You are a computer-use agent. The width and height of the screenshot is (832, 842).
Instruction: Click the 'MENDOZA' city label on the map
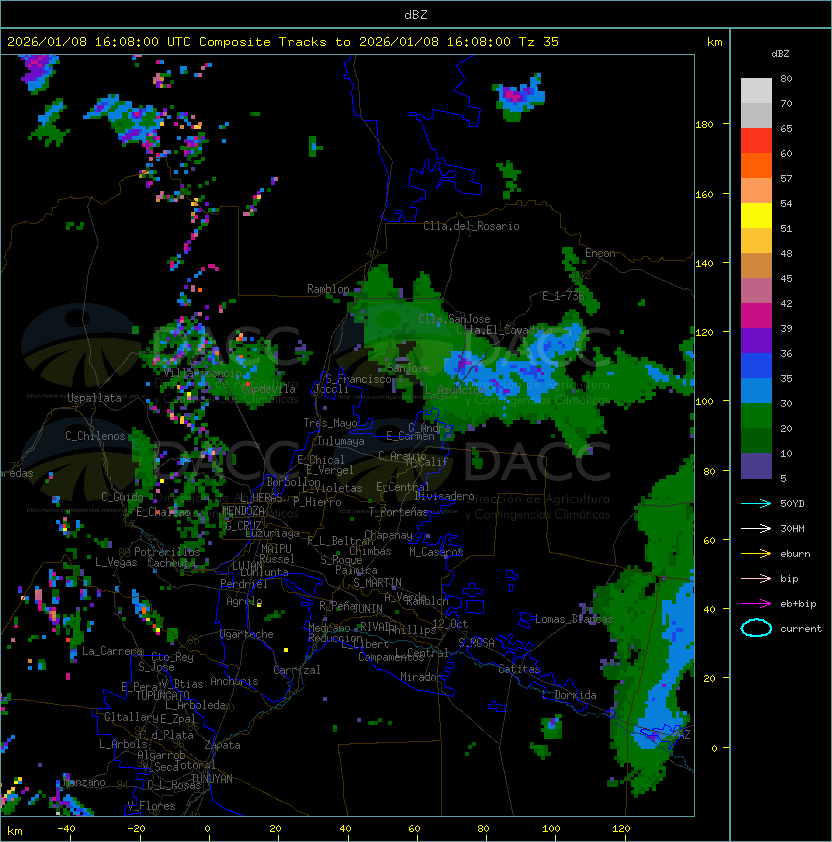(243, 510)
